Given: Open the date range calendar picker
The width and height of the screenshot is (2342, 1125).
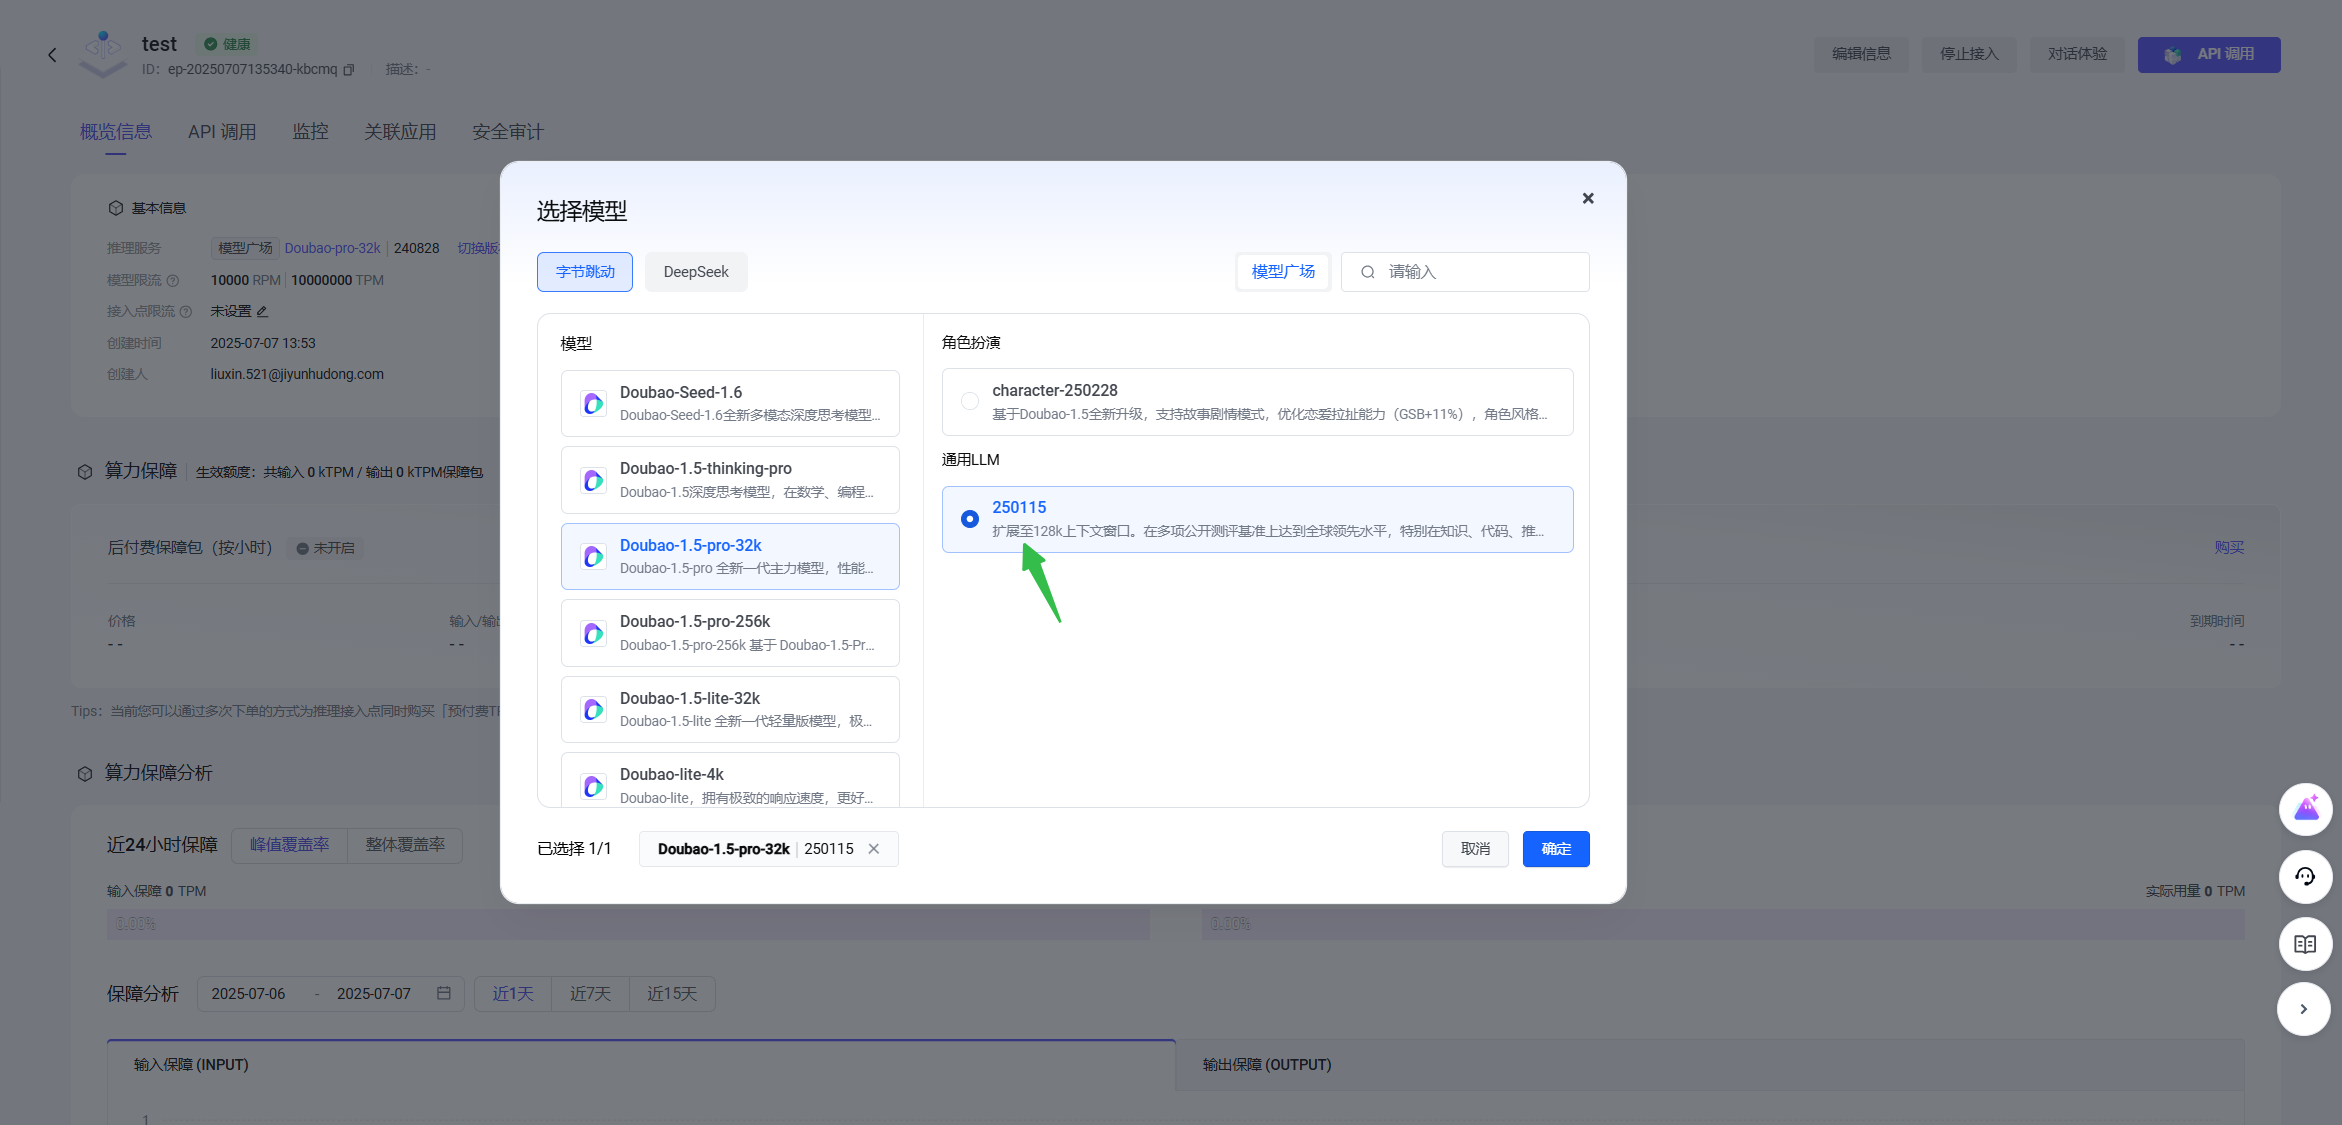Looking at the screenshot, I should [444, 993].
